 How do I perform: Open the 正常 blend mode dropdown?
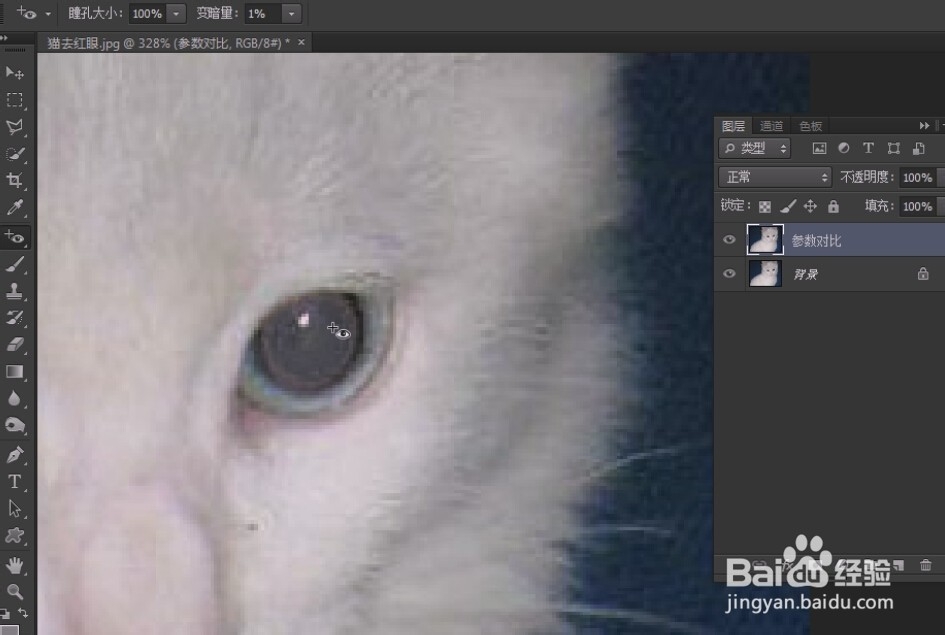[x=775, y=177]
